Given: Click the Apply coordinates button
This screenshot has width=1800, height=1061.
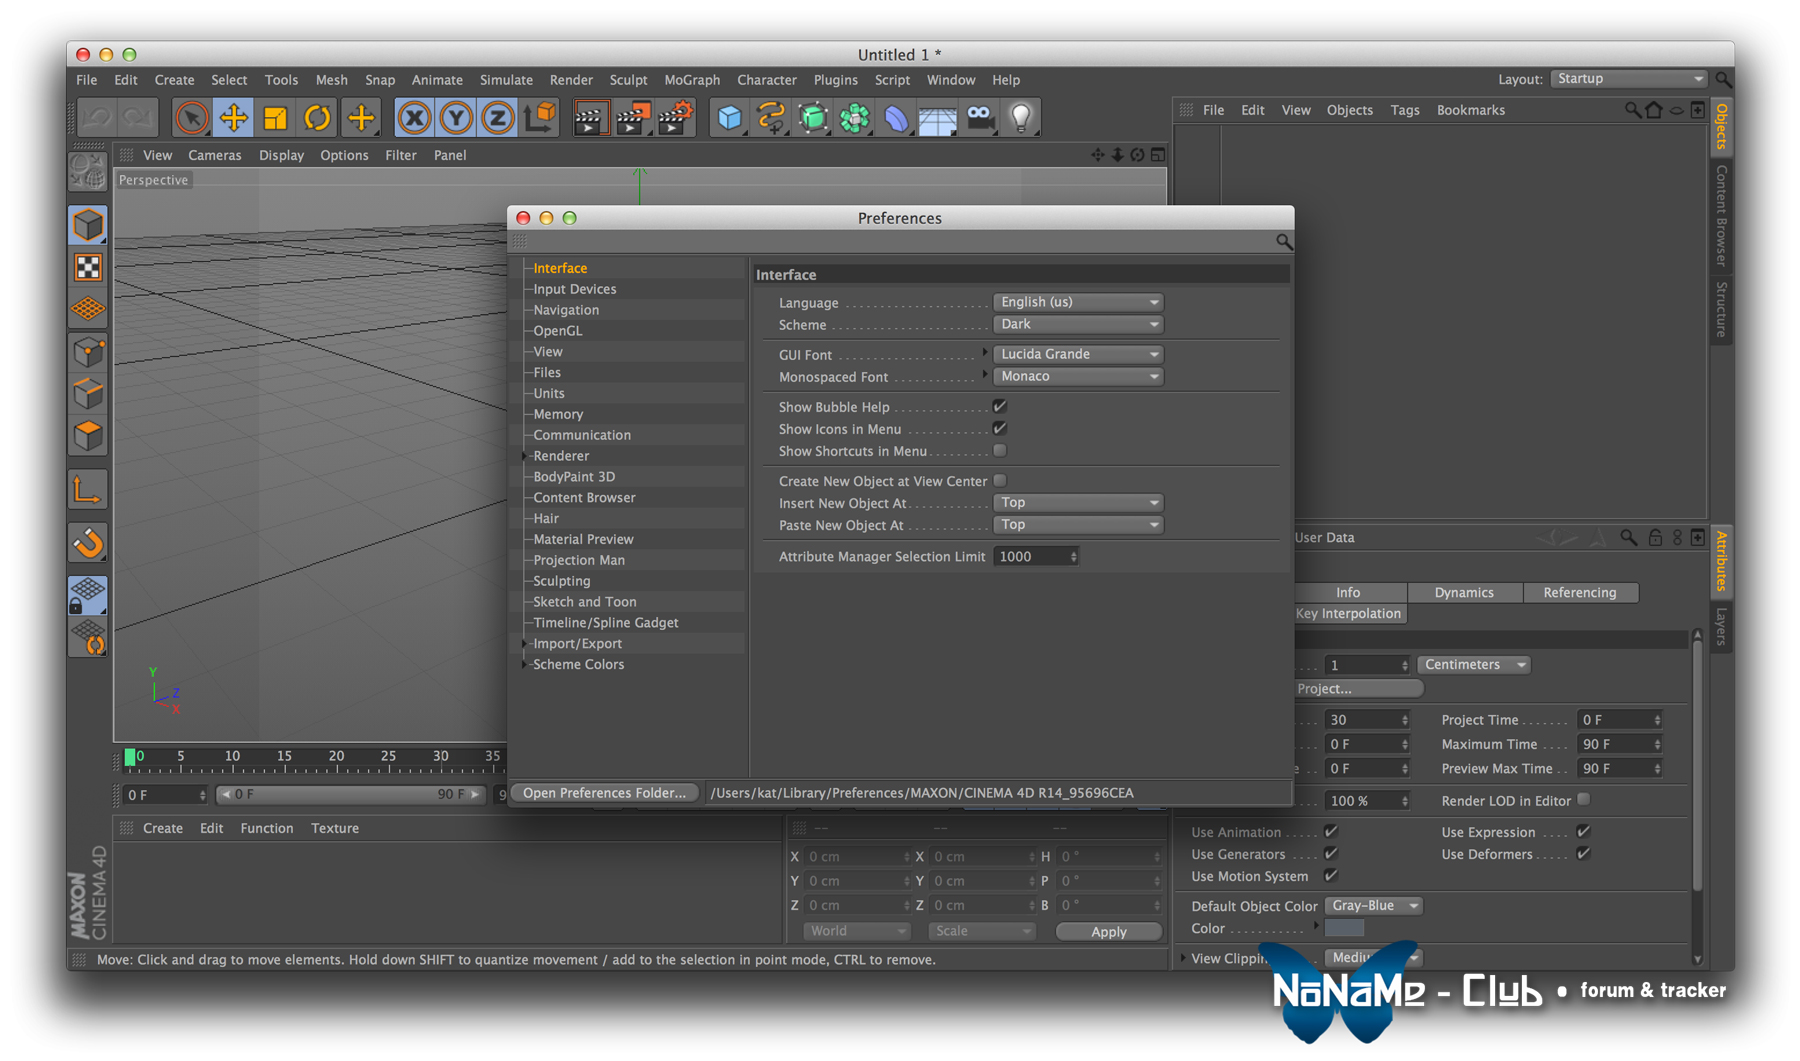Looking at the screenshot, I should [x=1108, y=931].
